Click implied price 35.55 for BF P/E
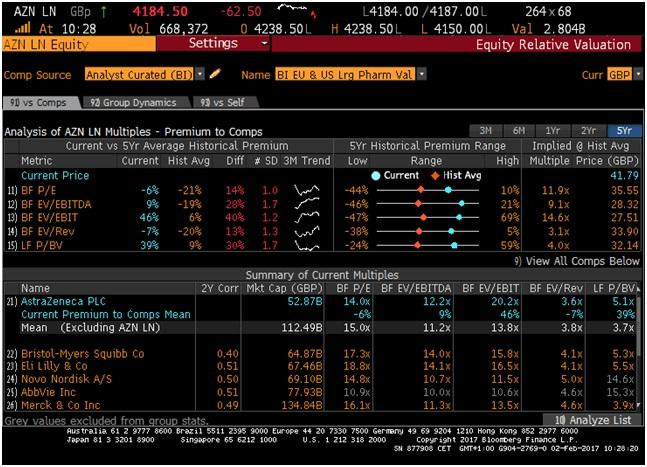Viewport: 647px width, 467px height. (x=624, y=190)
